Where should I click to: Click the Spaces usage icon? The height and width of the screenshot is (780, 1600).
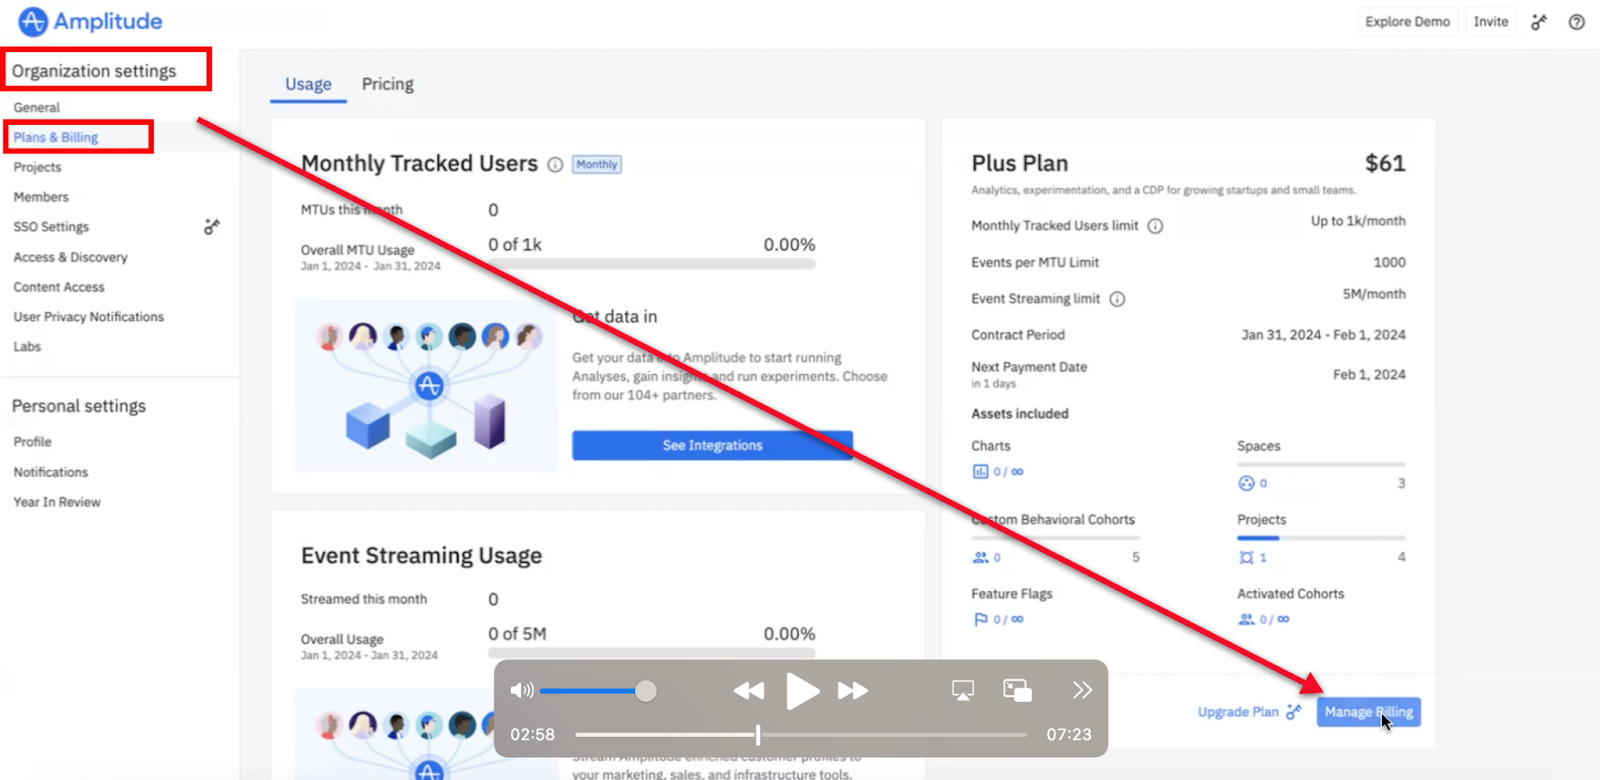pyautogui.click(x=1246, y=483)
